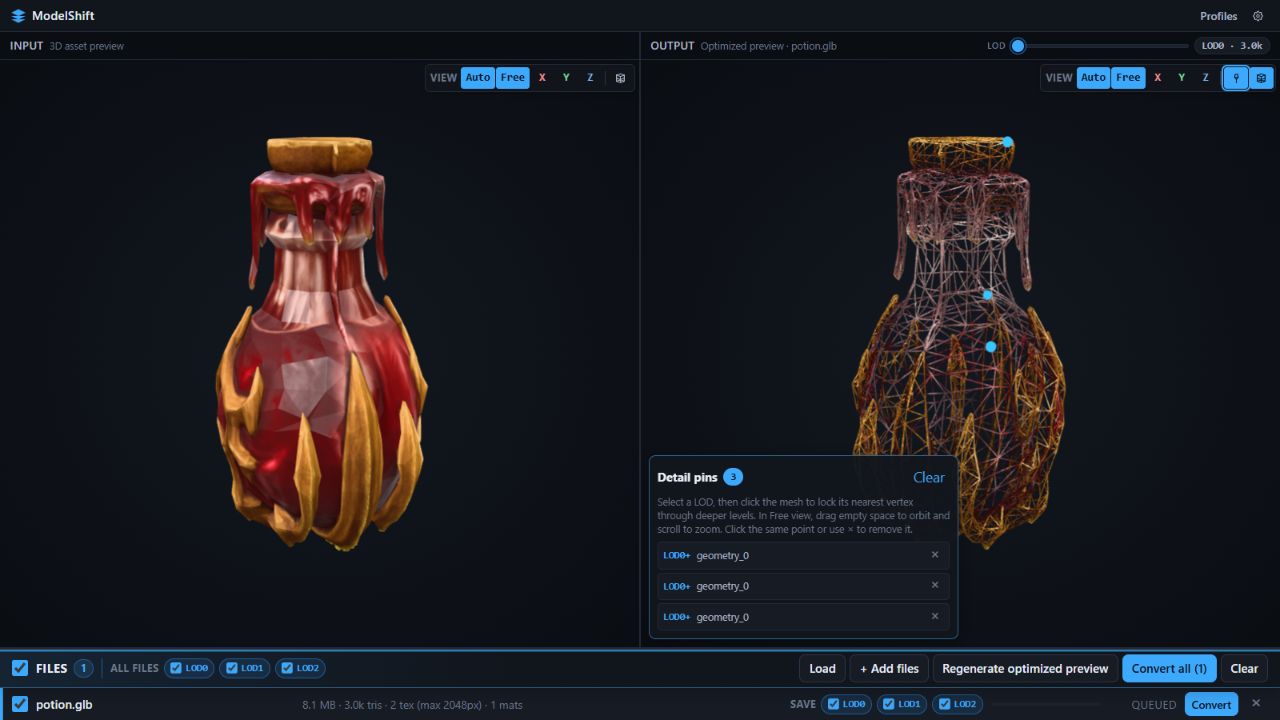Screen dimensions: 1280x720
Task: Enable Auto view in the OUTPUT panel
Action: tap(1094, 78)
